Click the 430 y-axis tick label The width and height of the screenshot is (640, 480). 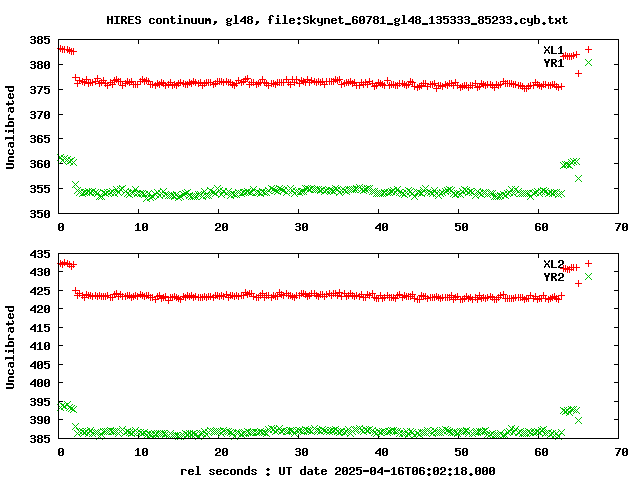pos(40,272)
